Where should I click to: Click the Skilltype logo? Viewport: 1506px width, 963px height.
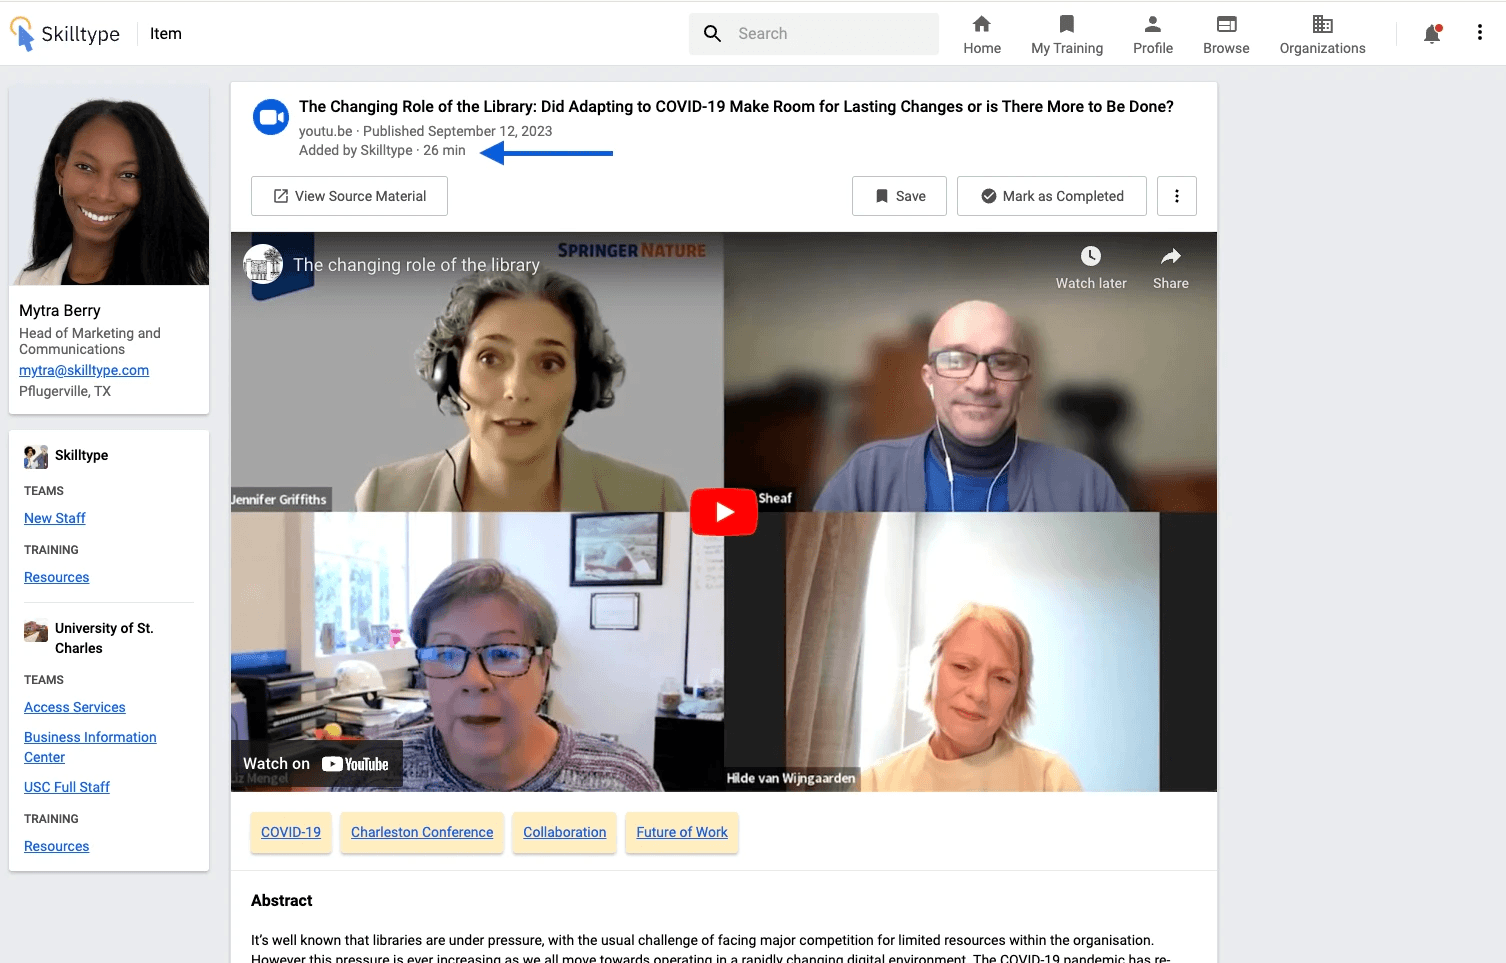(x=65, y=34)
